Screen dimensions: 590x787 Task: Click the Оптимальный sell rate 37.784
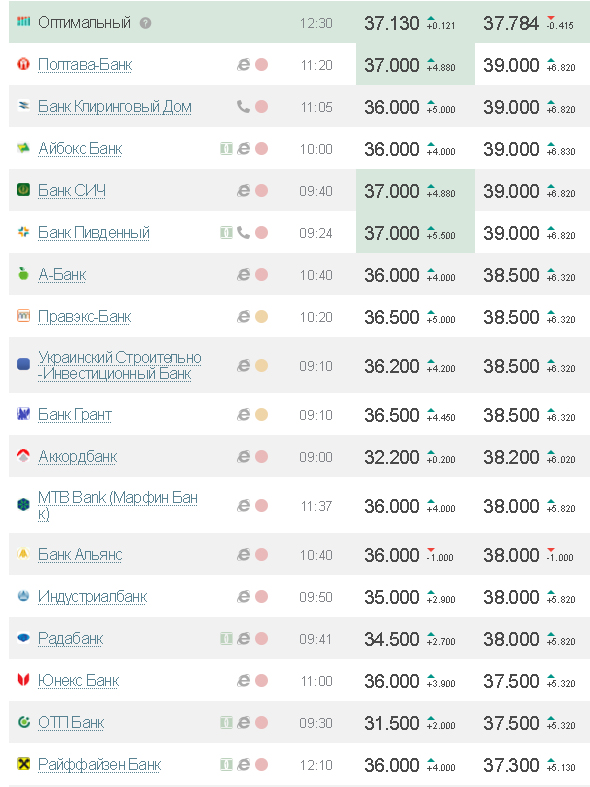(x=511, y=23)
